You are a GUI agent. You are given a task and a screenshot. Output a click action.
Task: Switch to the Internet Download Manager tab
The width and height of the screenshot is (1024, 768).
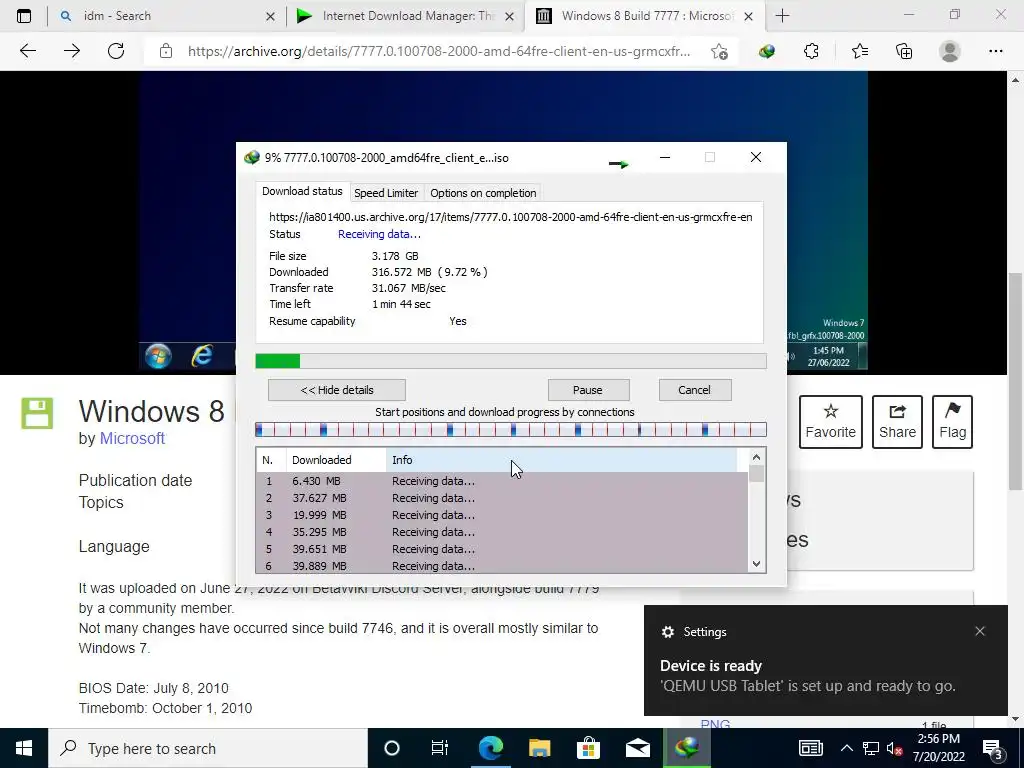pyautogui.click(x=405, y=16)
